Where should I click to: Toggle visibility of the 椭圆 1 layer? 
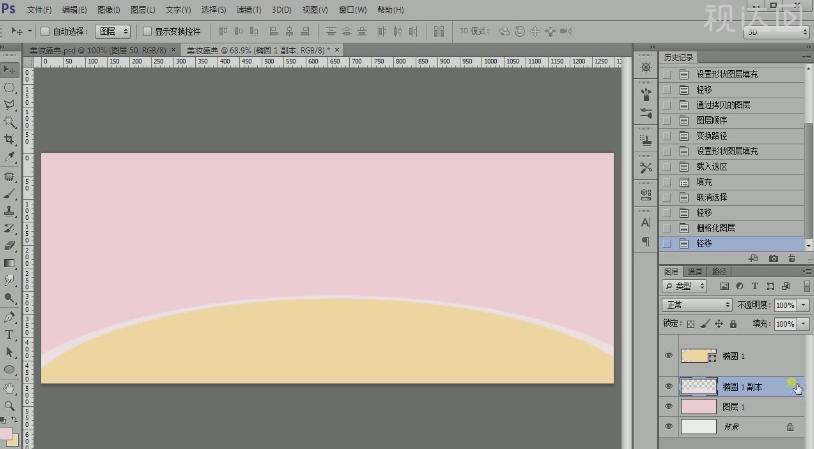[x=667, y=356]
